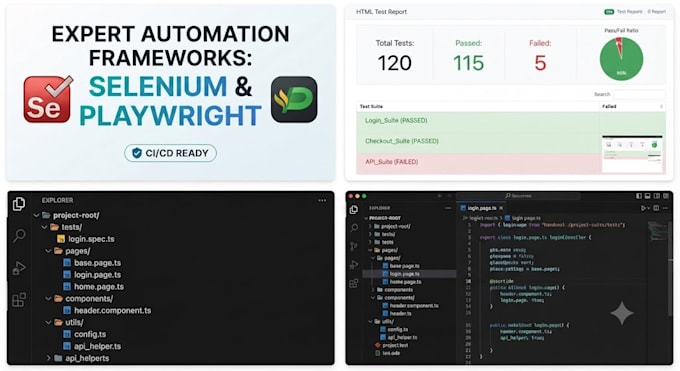Click the report Search input field
Screen dimensions: 680x371
[639, 94]
